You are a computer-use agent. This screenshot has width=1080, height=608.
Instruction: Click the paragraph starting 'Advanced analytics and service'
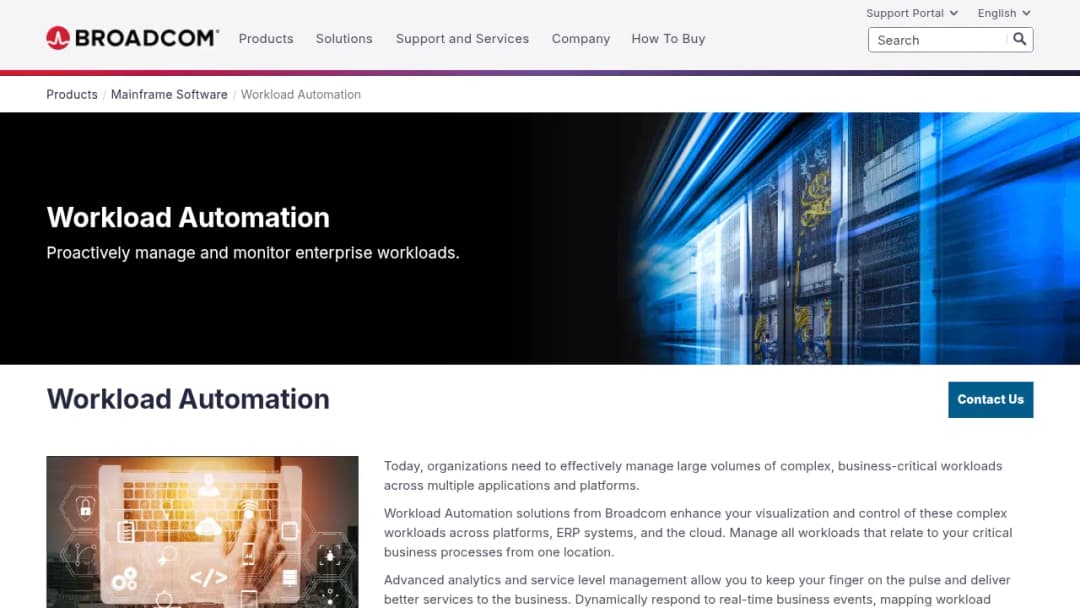click(697, 589)
